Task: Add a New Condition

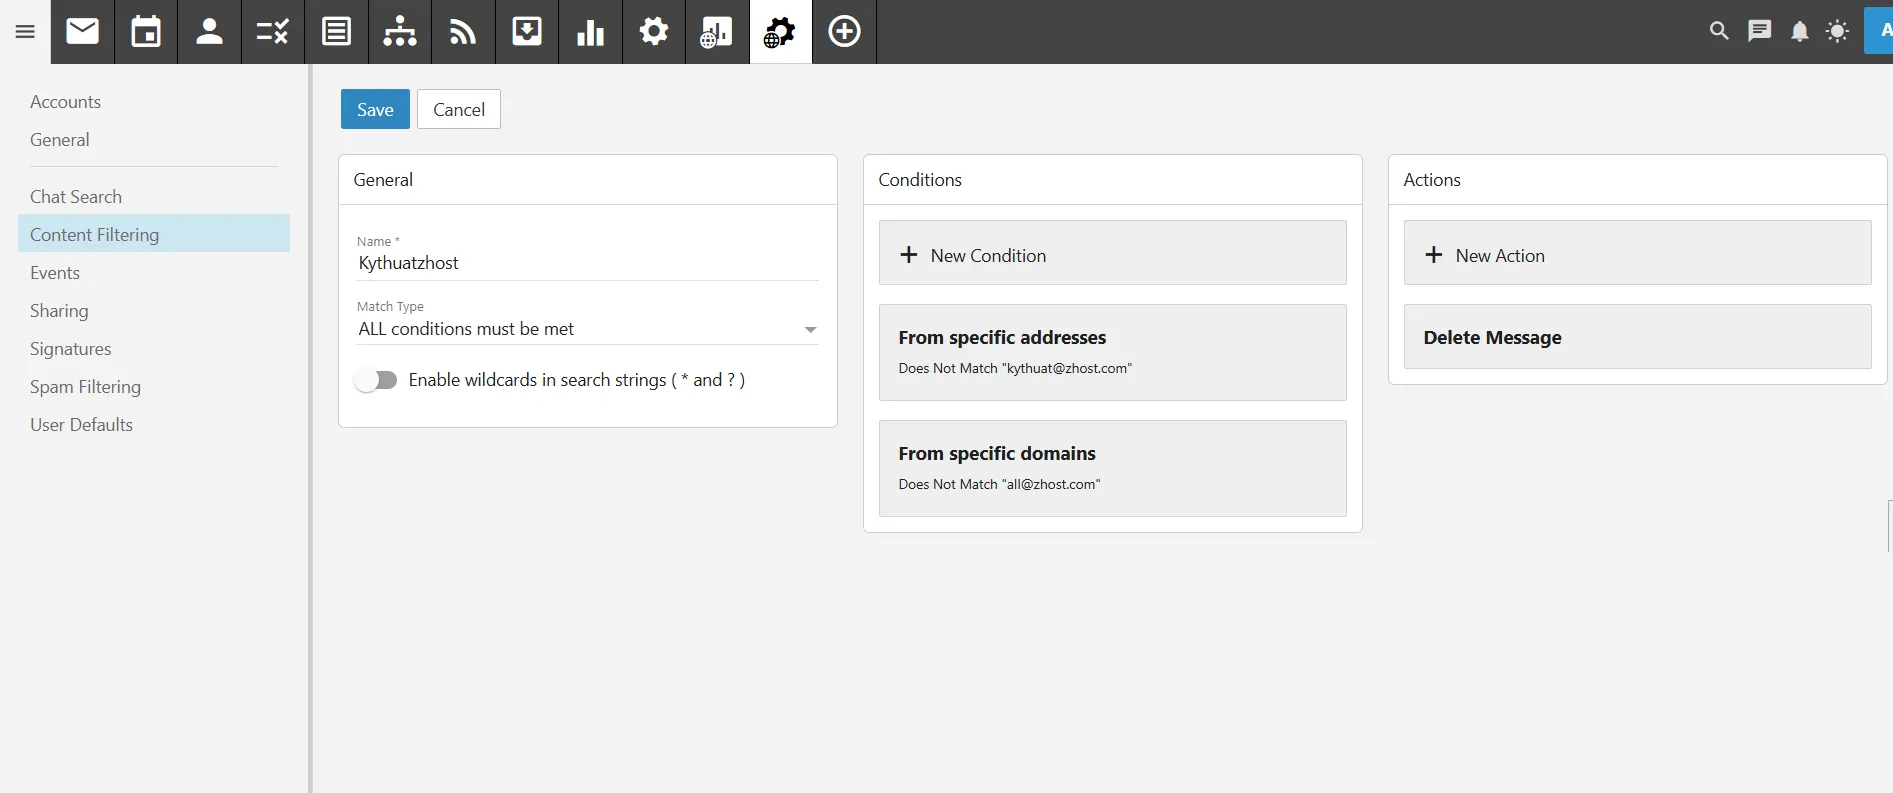Action: [x=1112, y=255]
